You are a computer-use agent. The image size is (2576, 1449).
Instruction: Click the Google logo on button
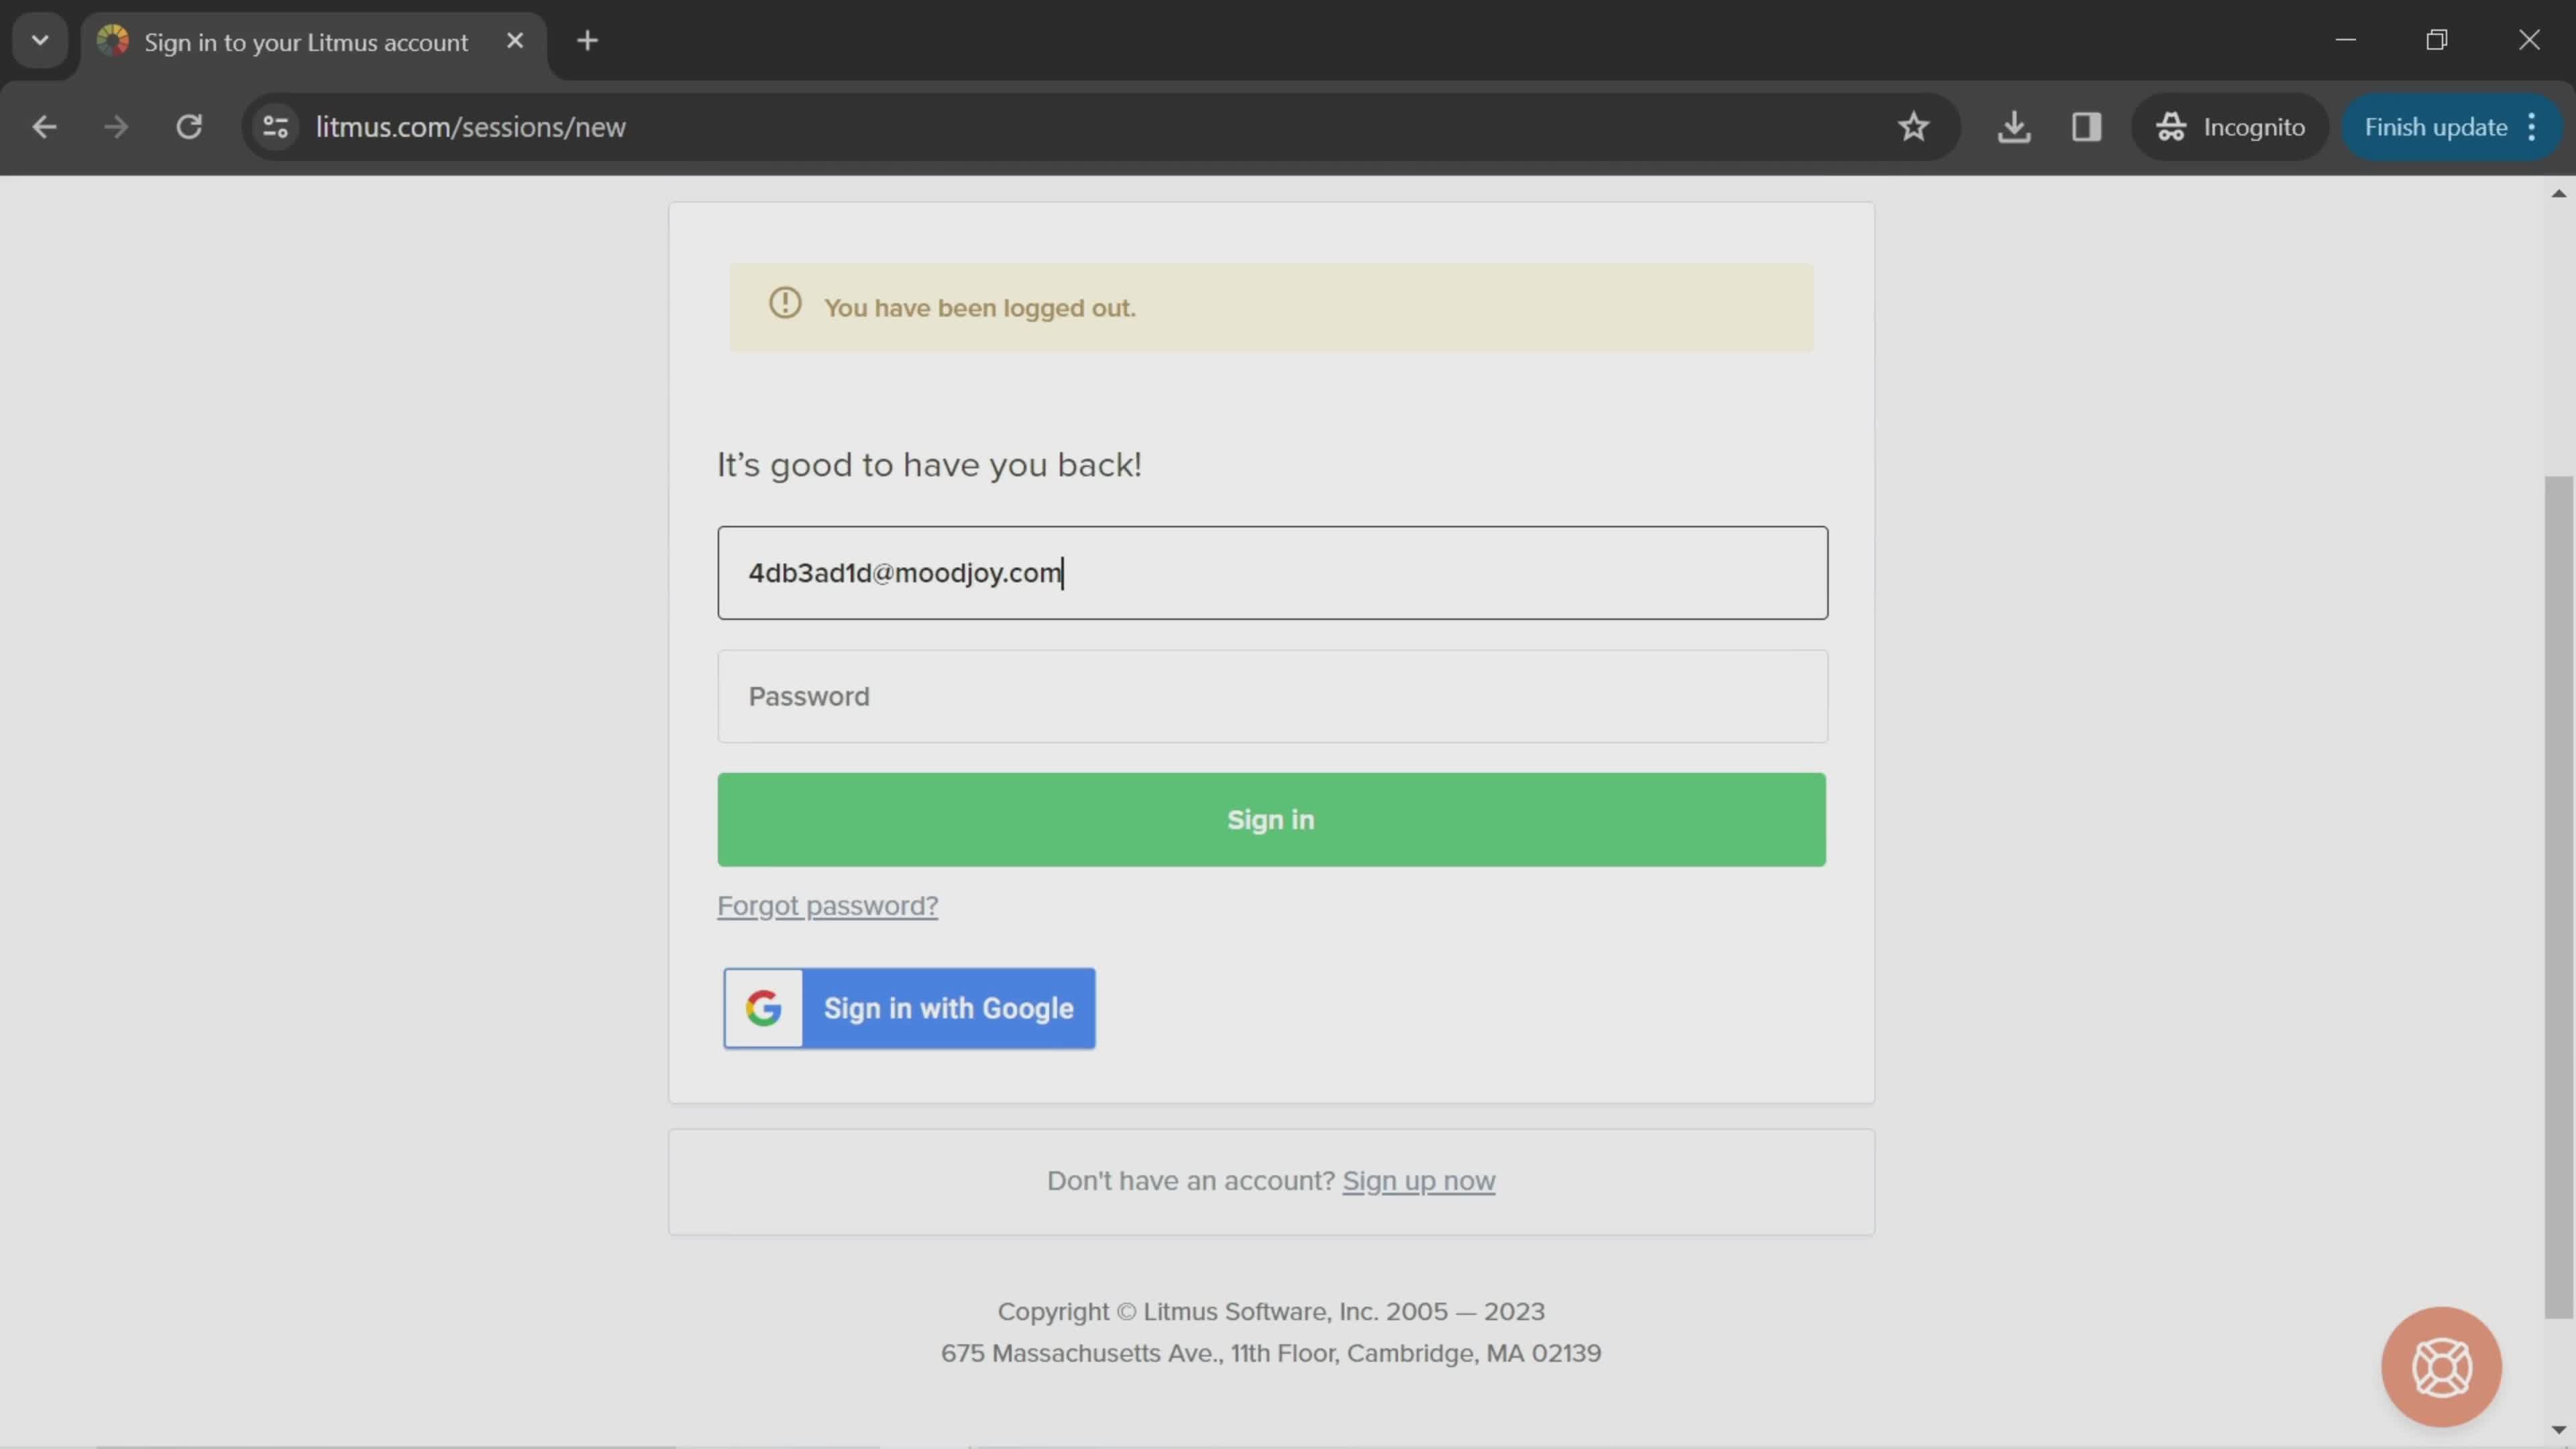click(x=764, y=1008)
